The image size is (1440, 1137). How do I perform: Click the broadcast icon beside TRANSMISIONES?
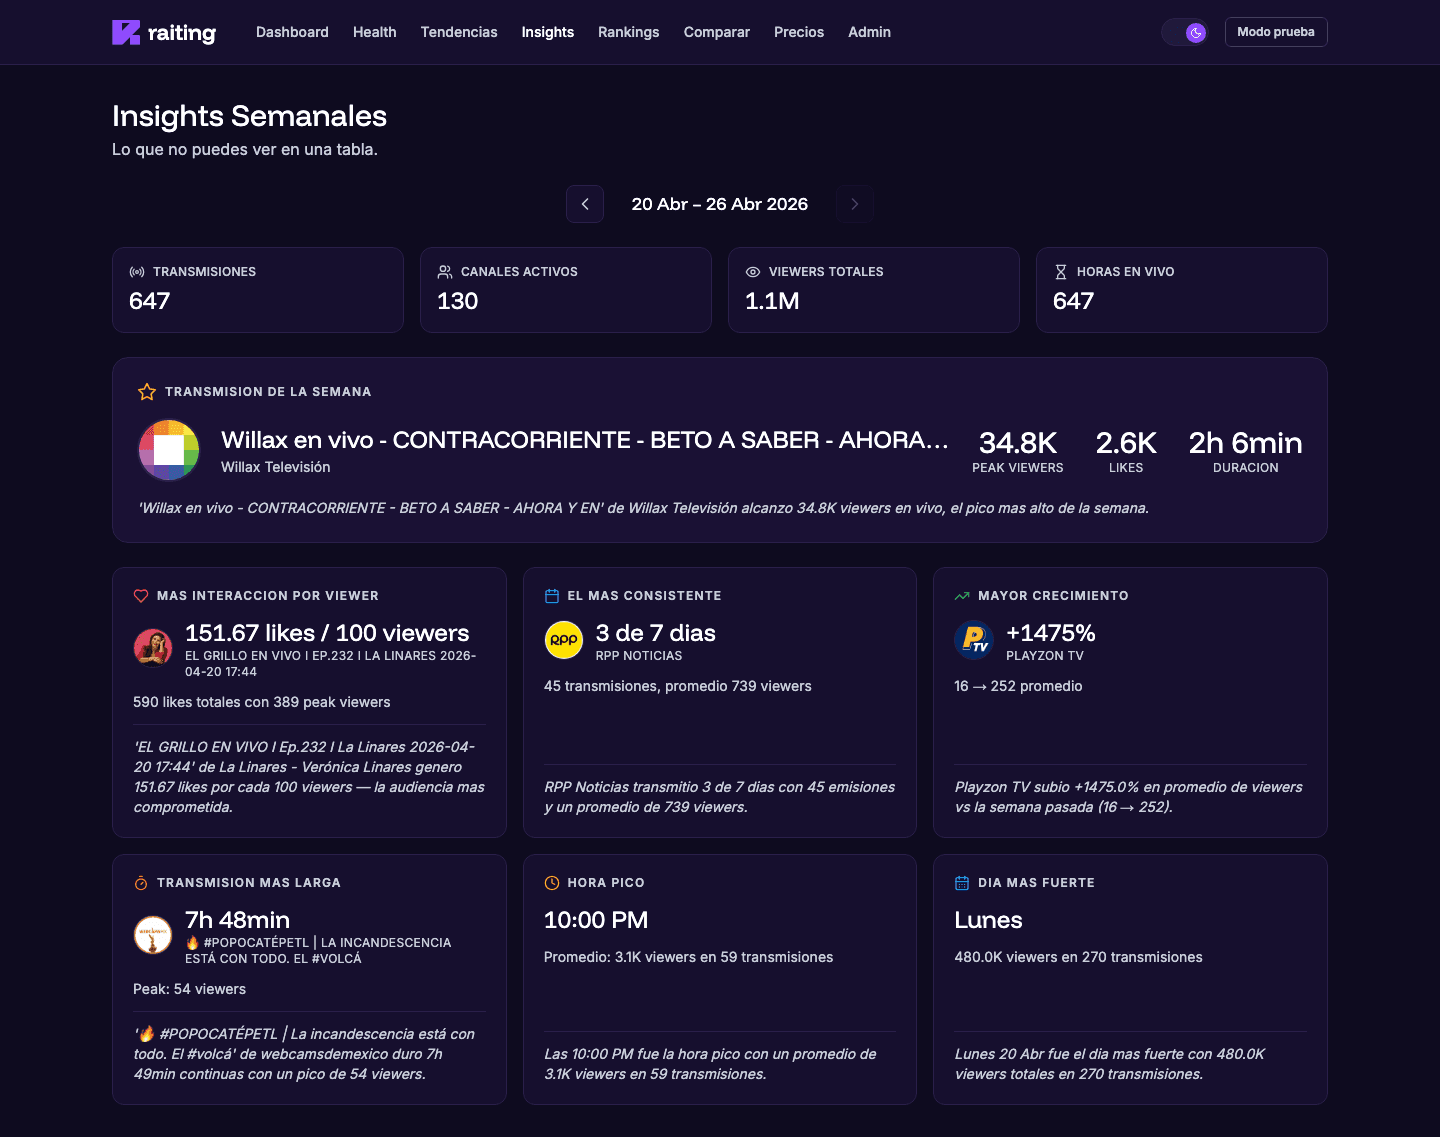[137, 272]
